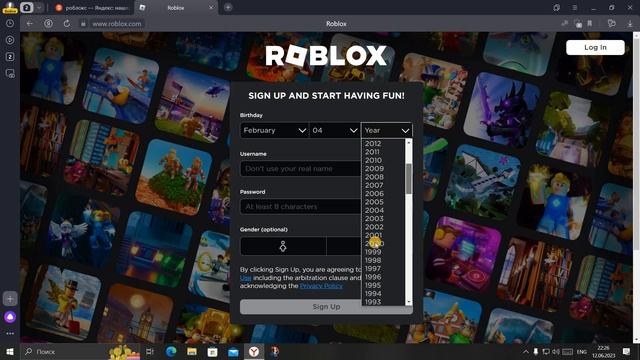Open Alice assistant purple icon in sidebar
Screen dimensions: 640x360
(x=10, y=317)
